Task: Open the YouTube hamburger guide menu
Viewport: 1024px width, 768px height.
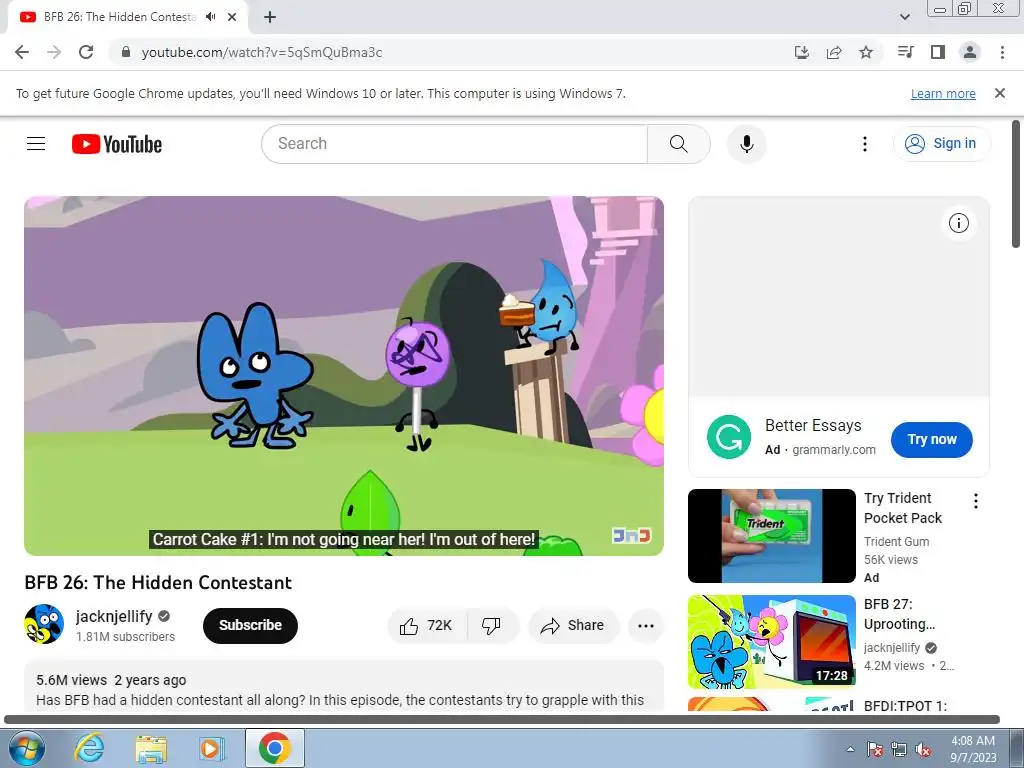Action: (36, 144)
